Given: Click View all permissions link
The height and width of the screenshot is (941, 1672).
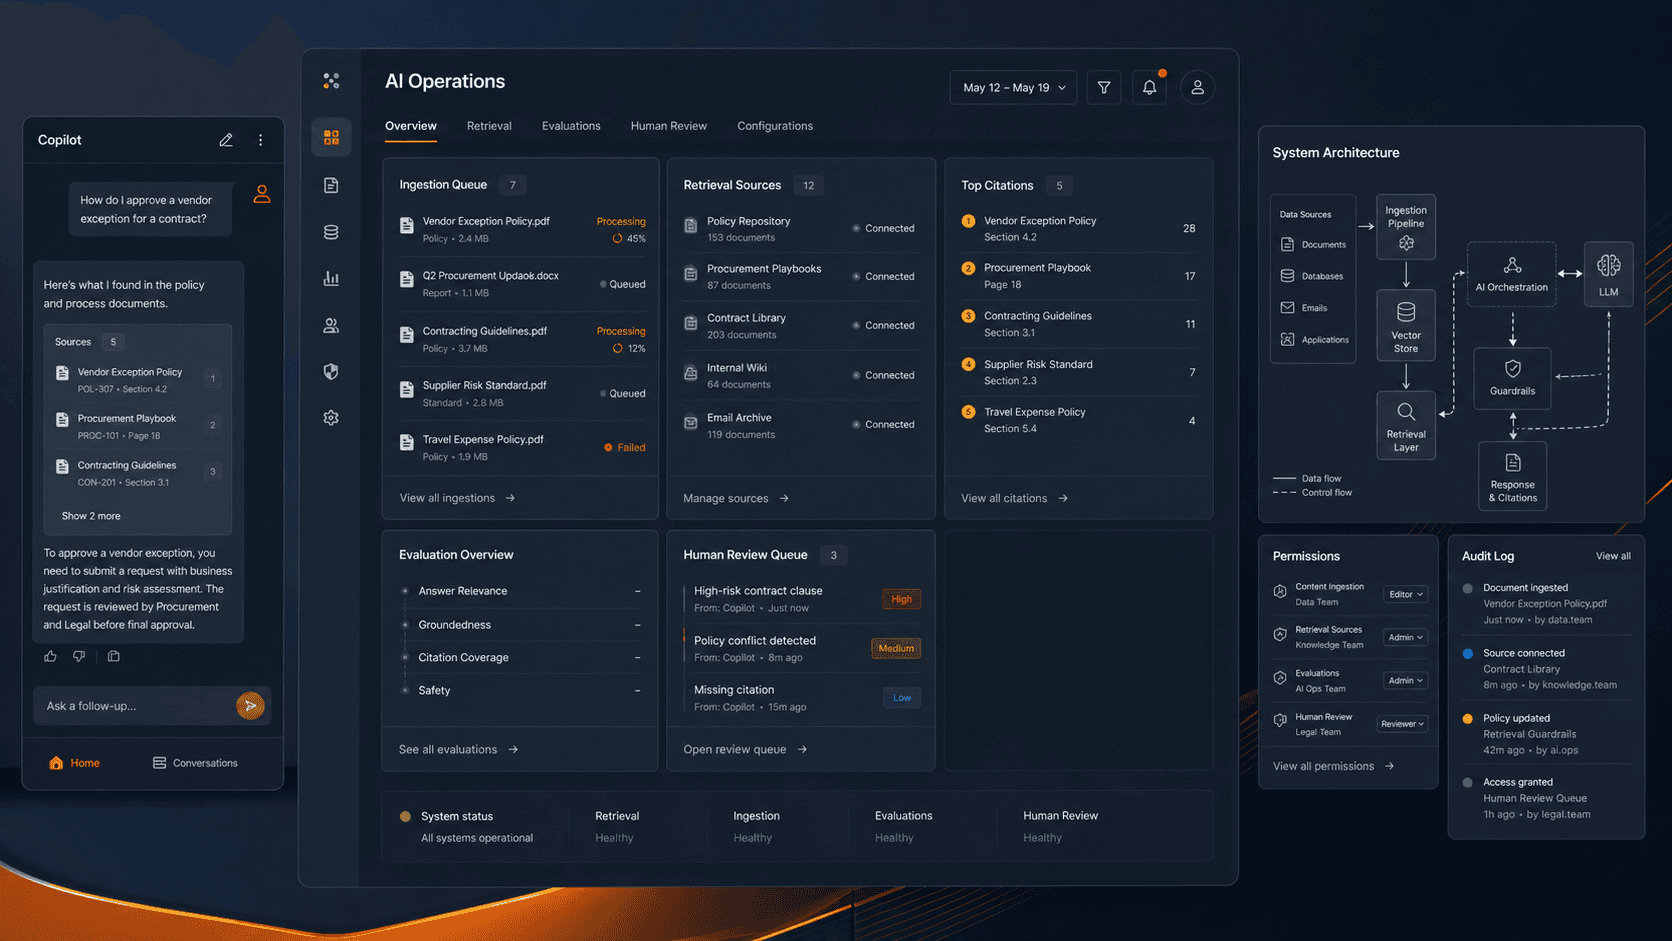Looking at the screenshot, I should tap(1333, 766).
